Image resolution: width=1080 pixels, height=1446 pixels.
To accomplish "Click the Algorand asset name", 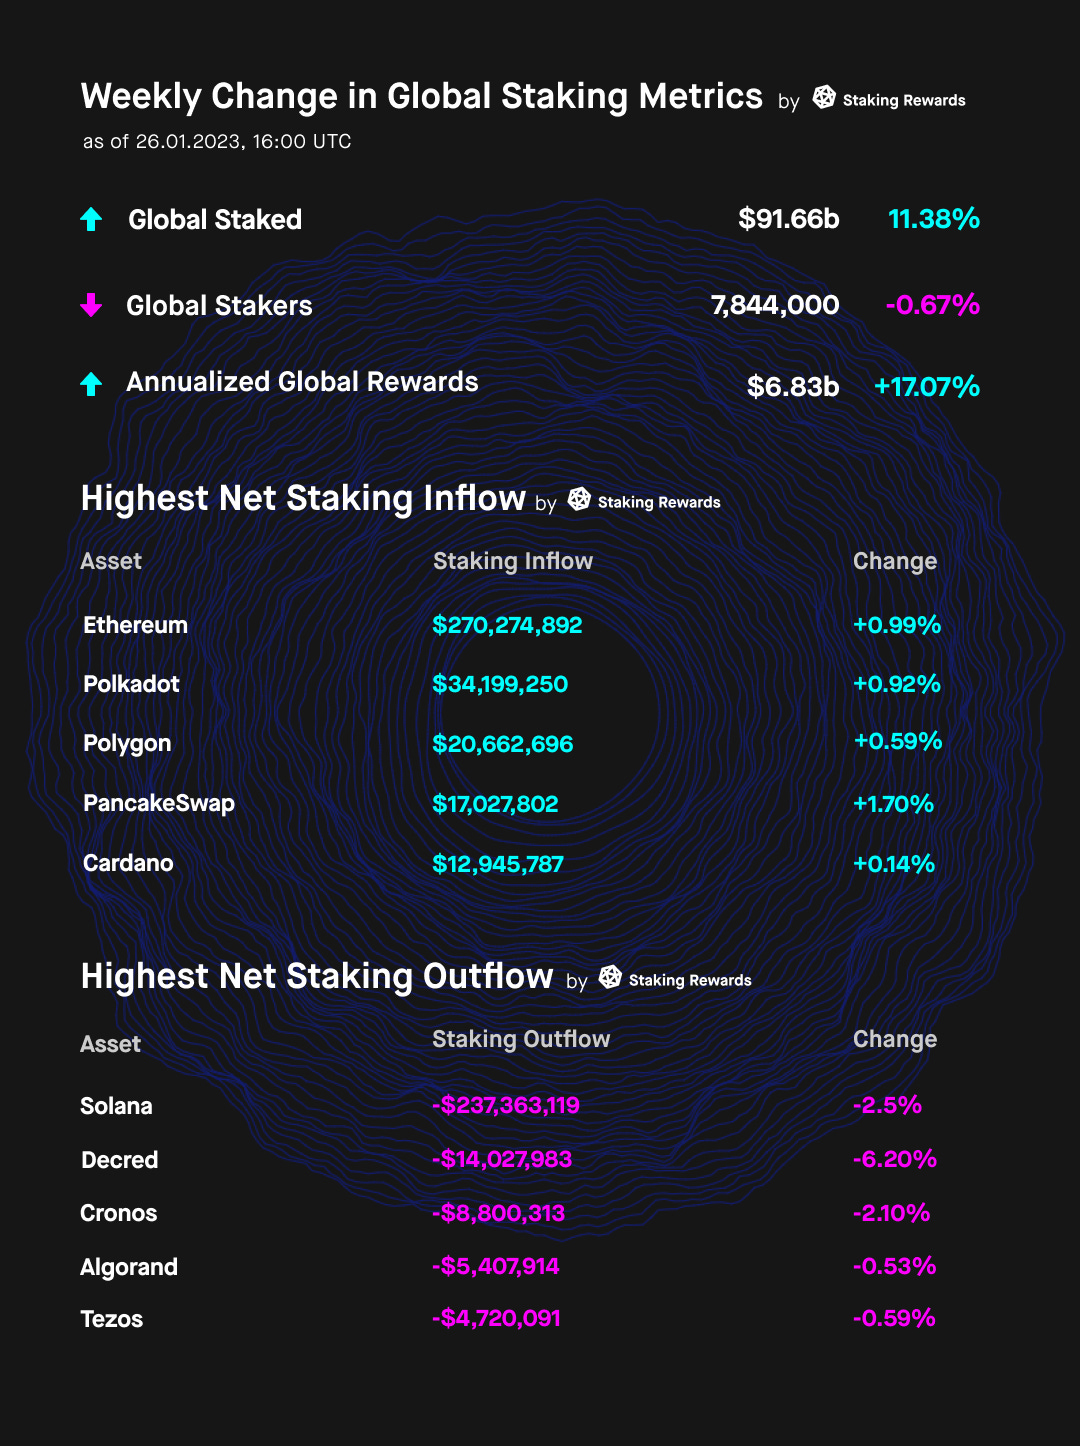I will coord(129,1267).
